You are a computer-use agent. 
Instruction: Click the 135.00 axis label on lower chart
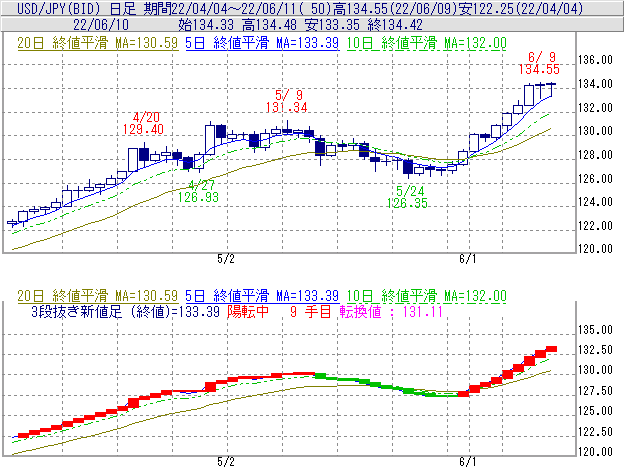click(x=595, y=330)
